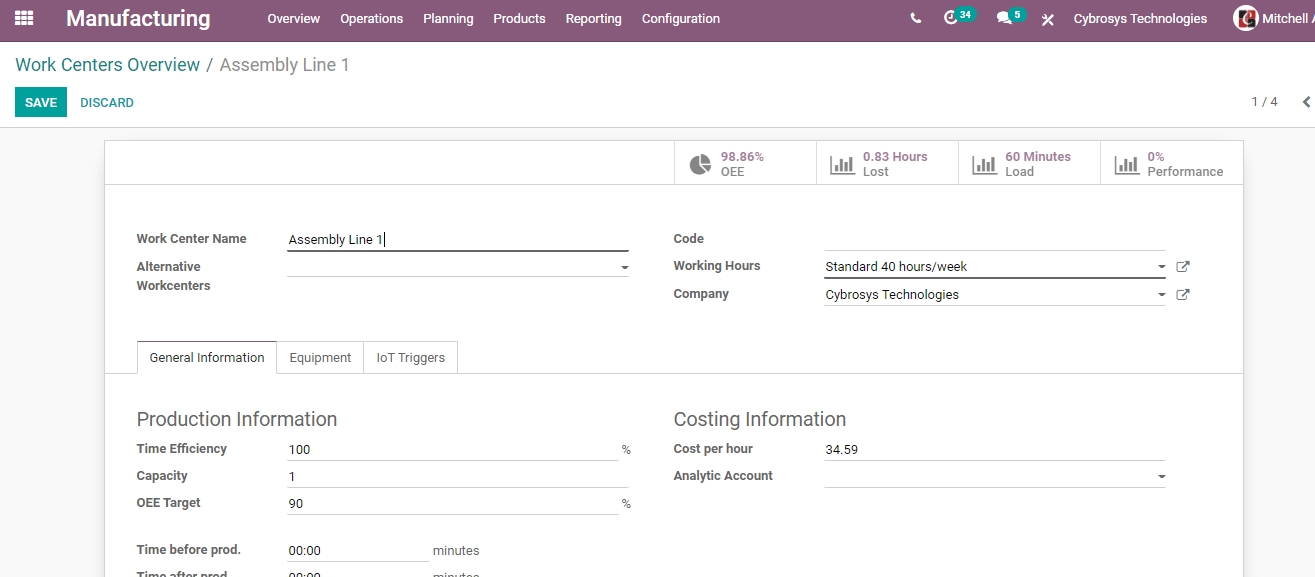Click the Time Efficiency field
Viewport: 1315px width, 577px height.
coord(452,450)
